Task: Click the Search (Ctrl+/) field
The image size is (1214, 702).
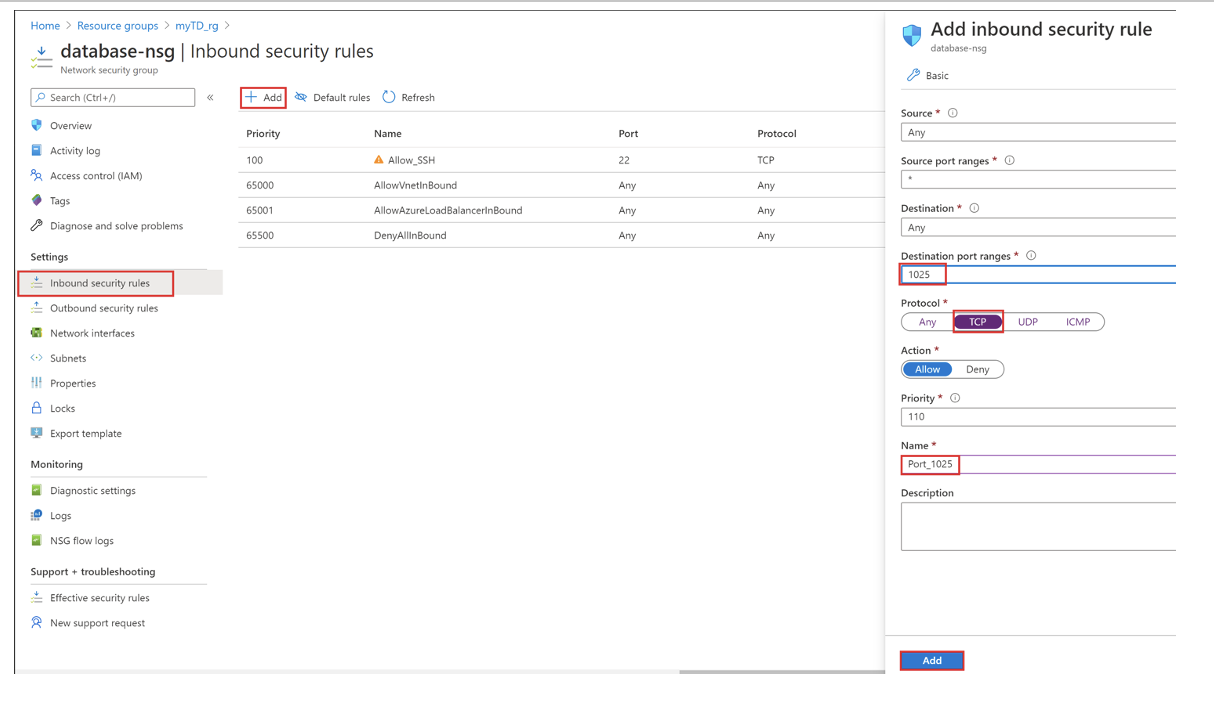Action: pos(113,97)
